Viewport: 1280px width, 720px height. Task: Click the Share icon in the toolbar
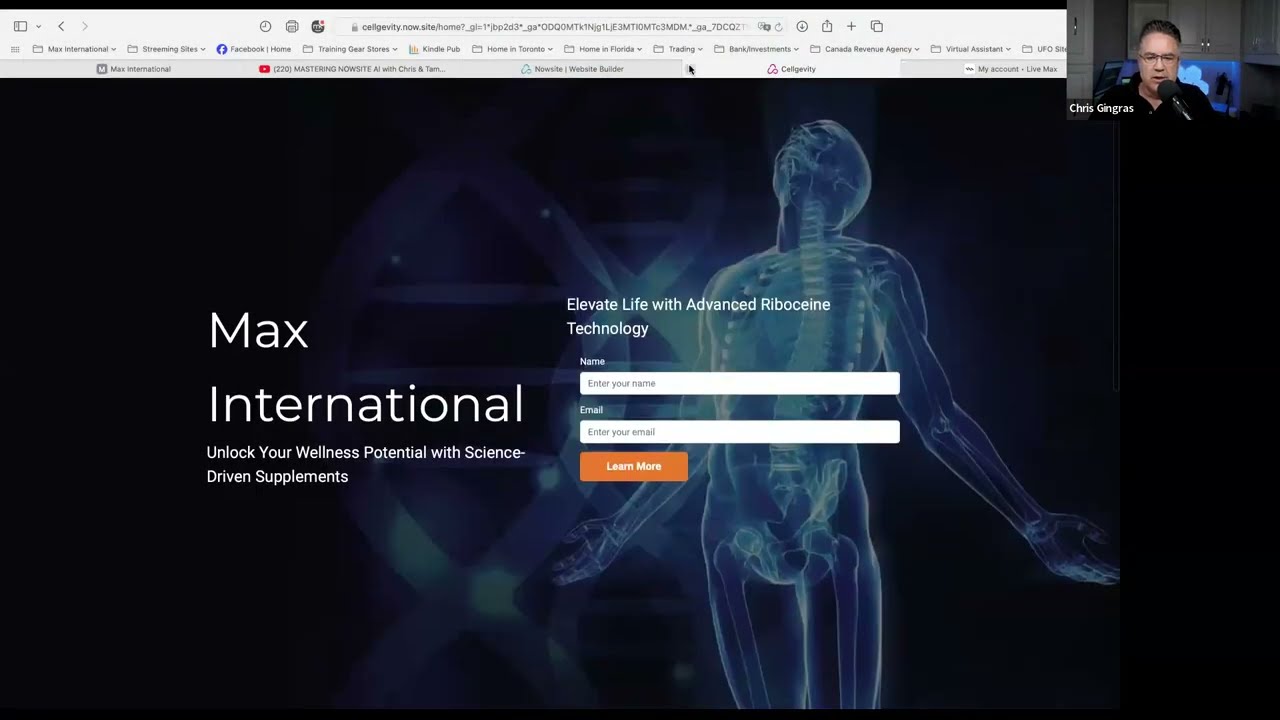tap(827, 26)
